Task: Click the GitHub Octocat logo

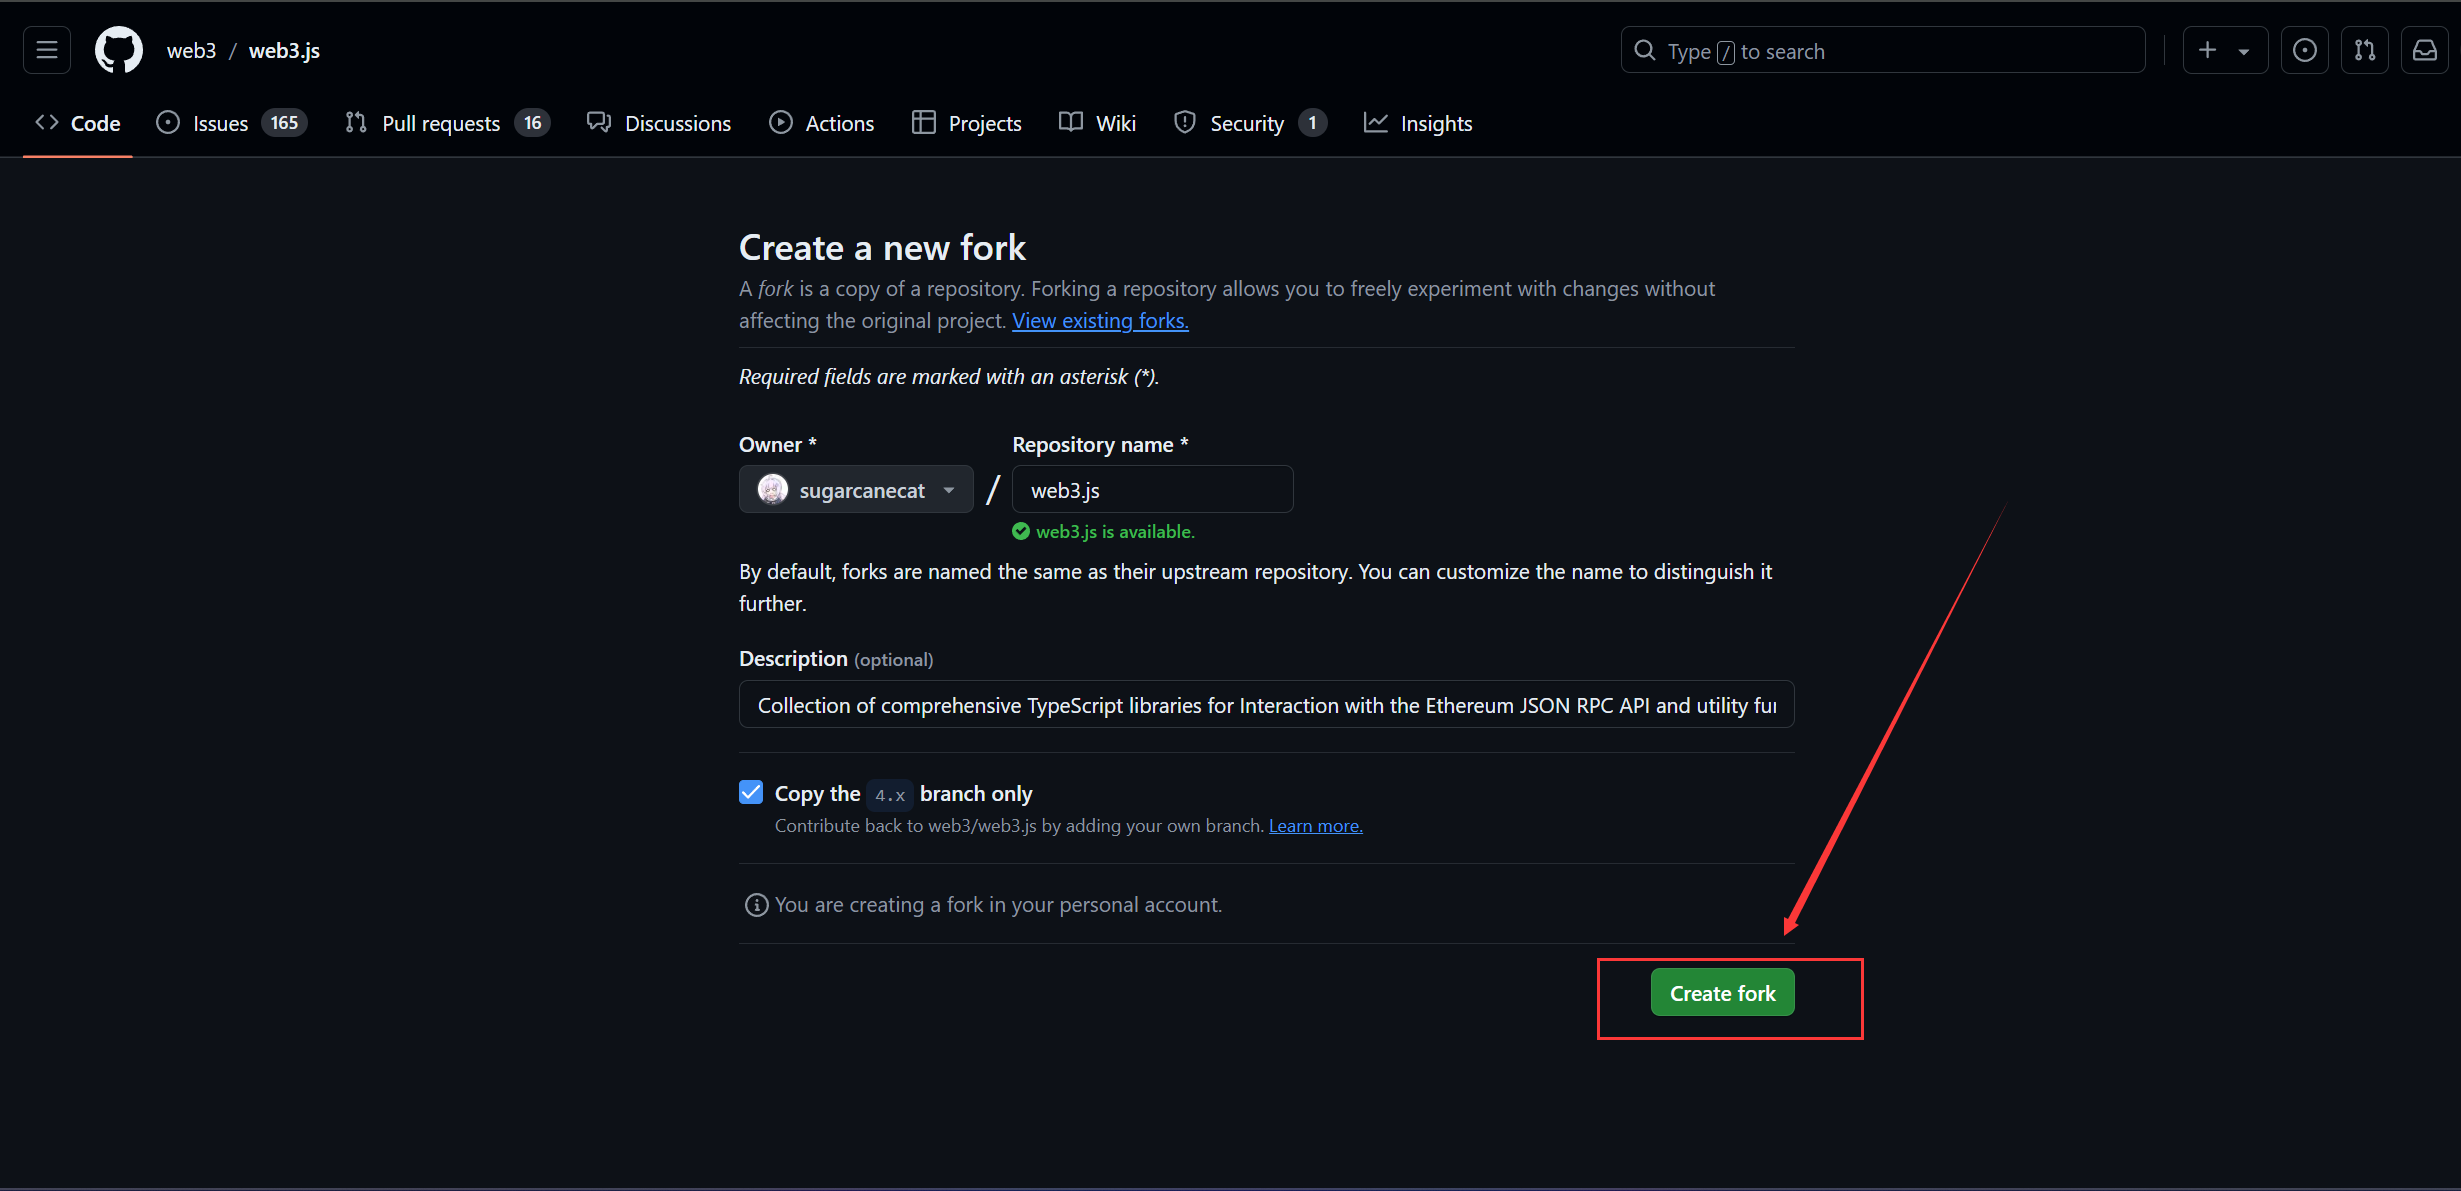Action: 119,50
